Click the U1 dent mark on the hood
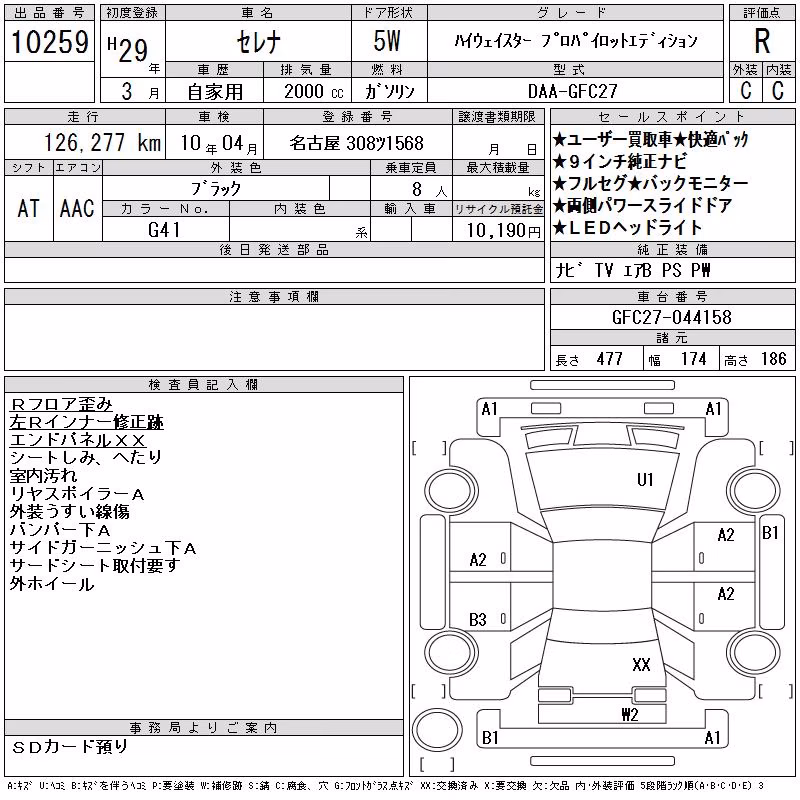The image size is (800, 800). [x=645, y=480]
